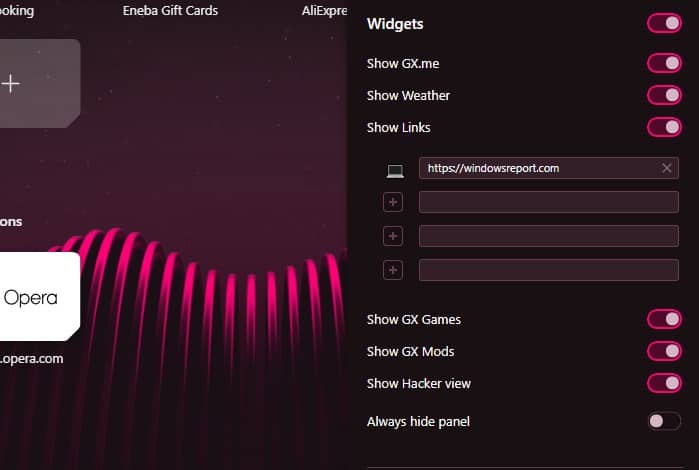Disable the Show GX.me switch
The width and height of the screenshot is (699, 470).
[664, 63]
